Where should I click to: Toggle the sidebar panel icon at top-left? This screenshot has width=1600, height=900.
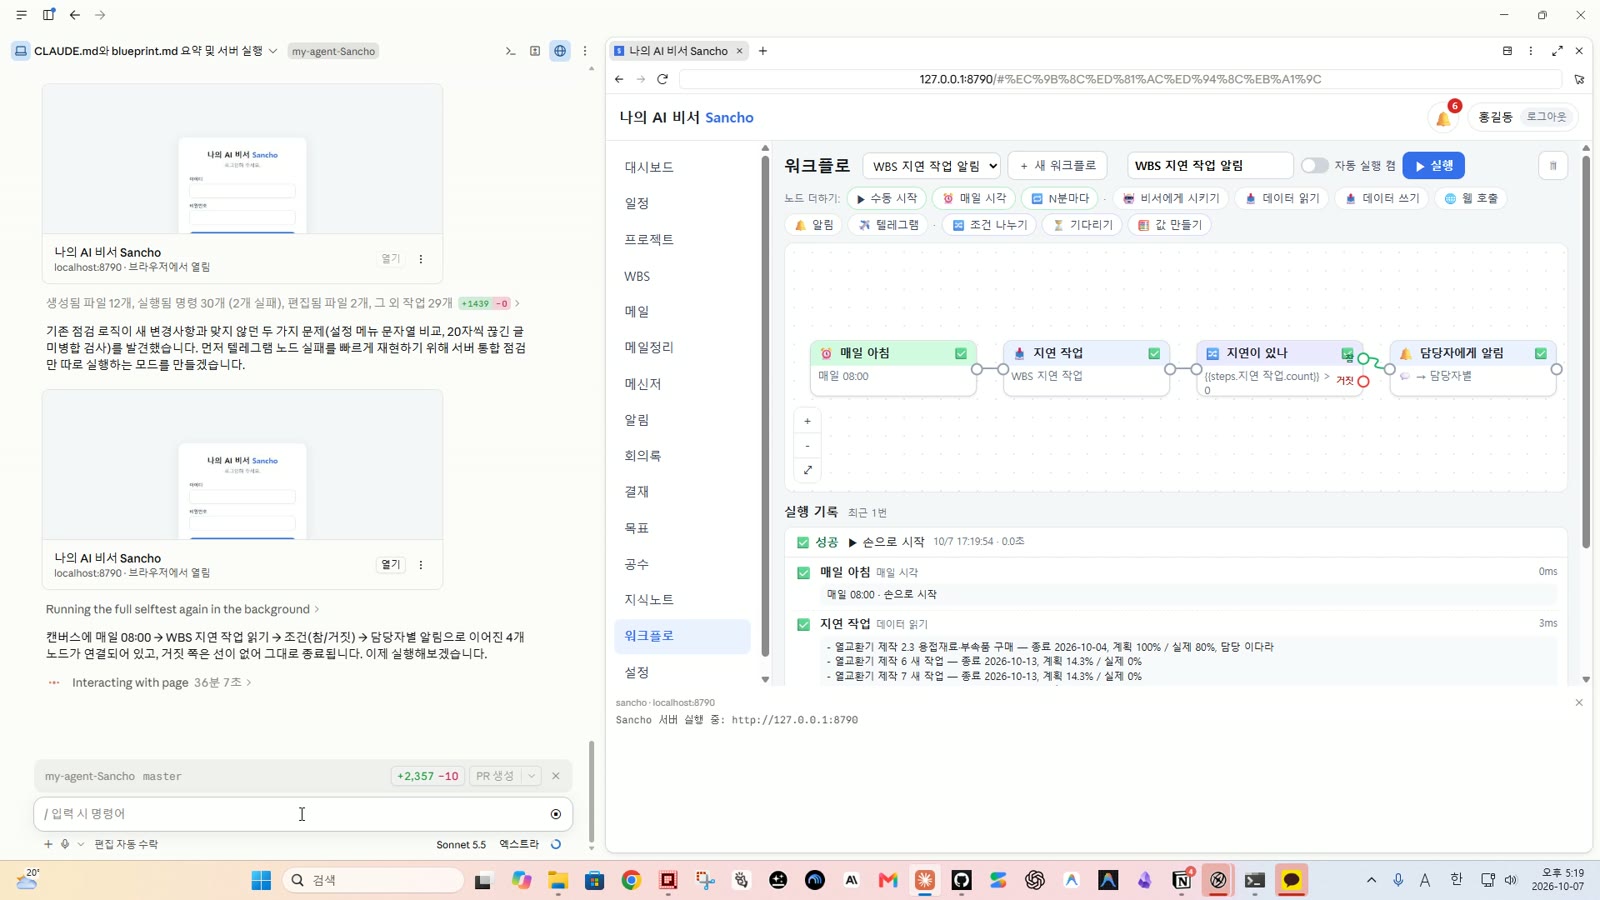pos(48,15)
